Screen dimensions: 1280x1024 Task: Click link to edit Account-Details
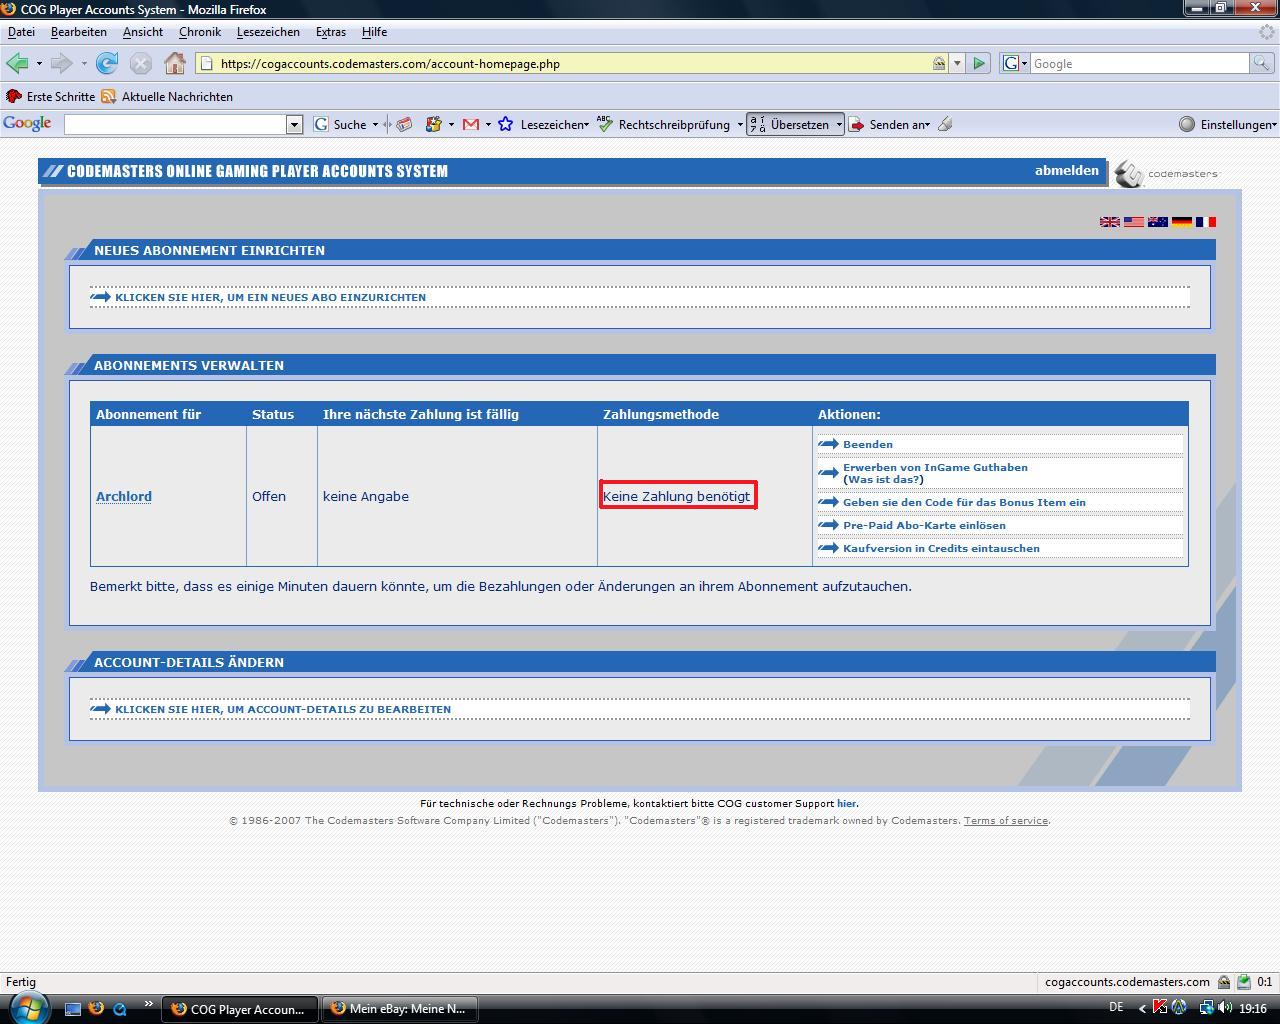(x=283, y=709)
